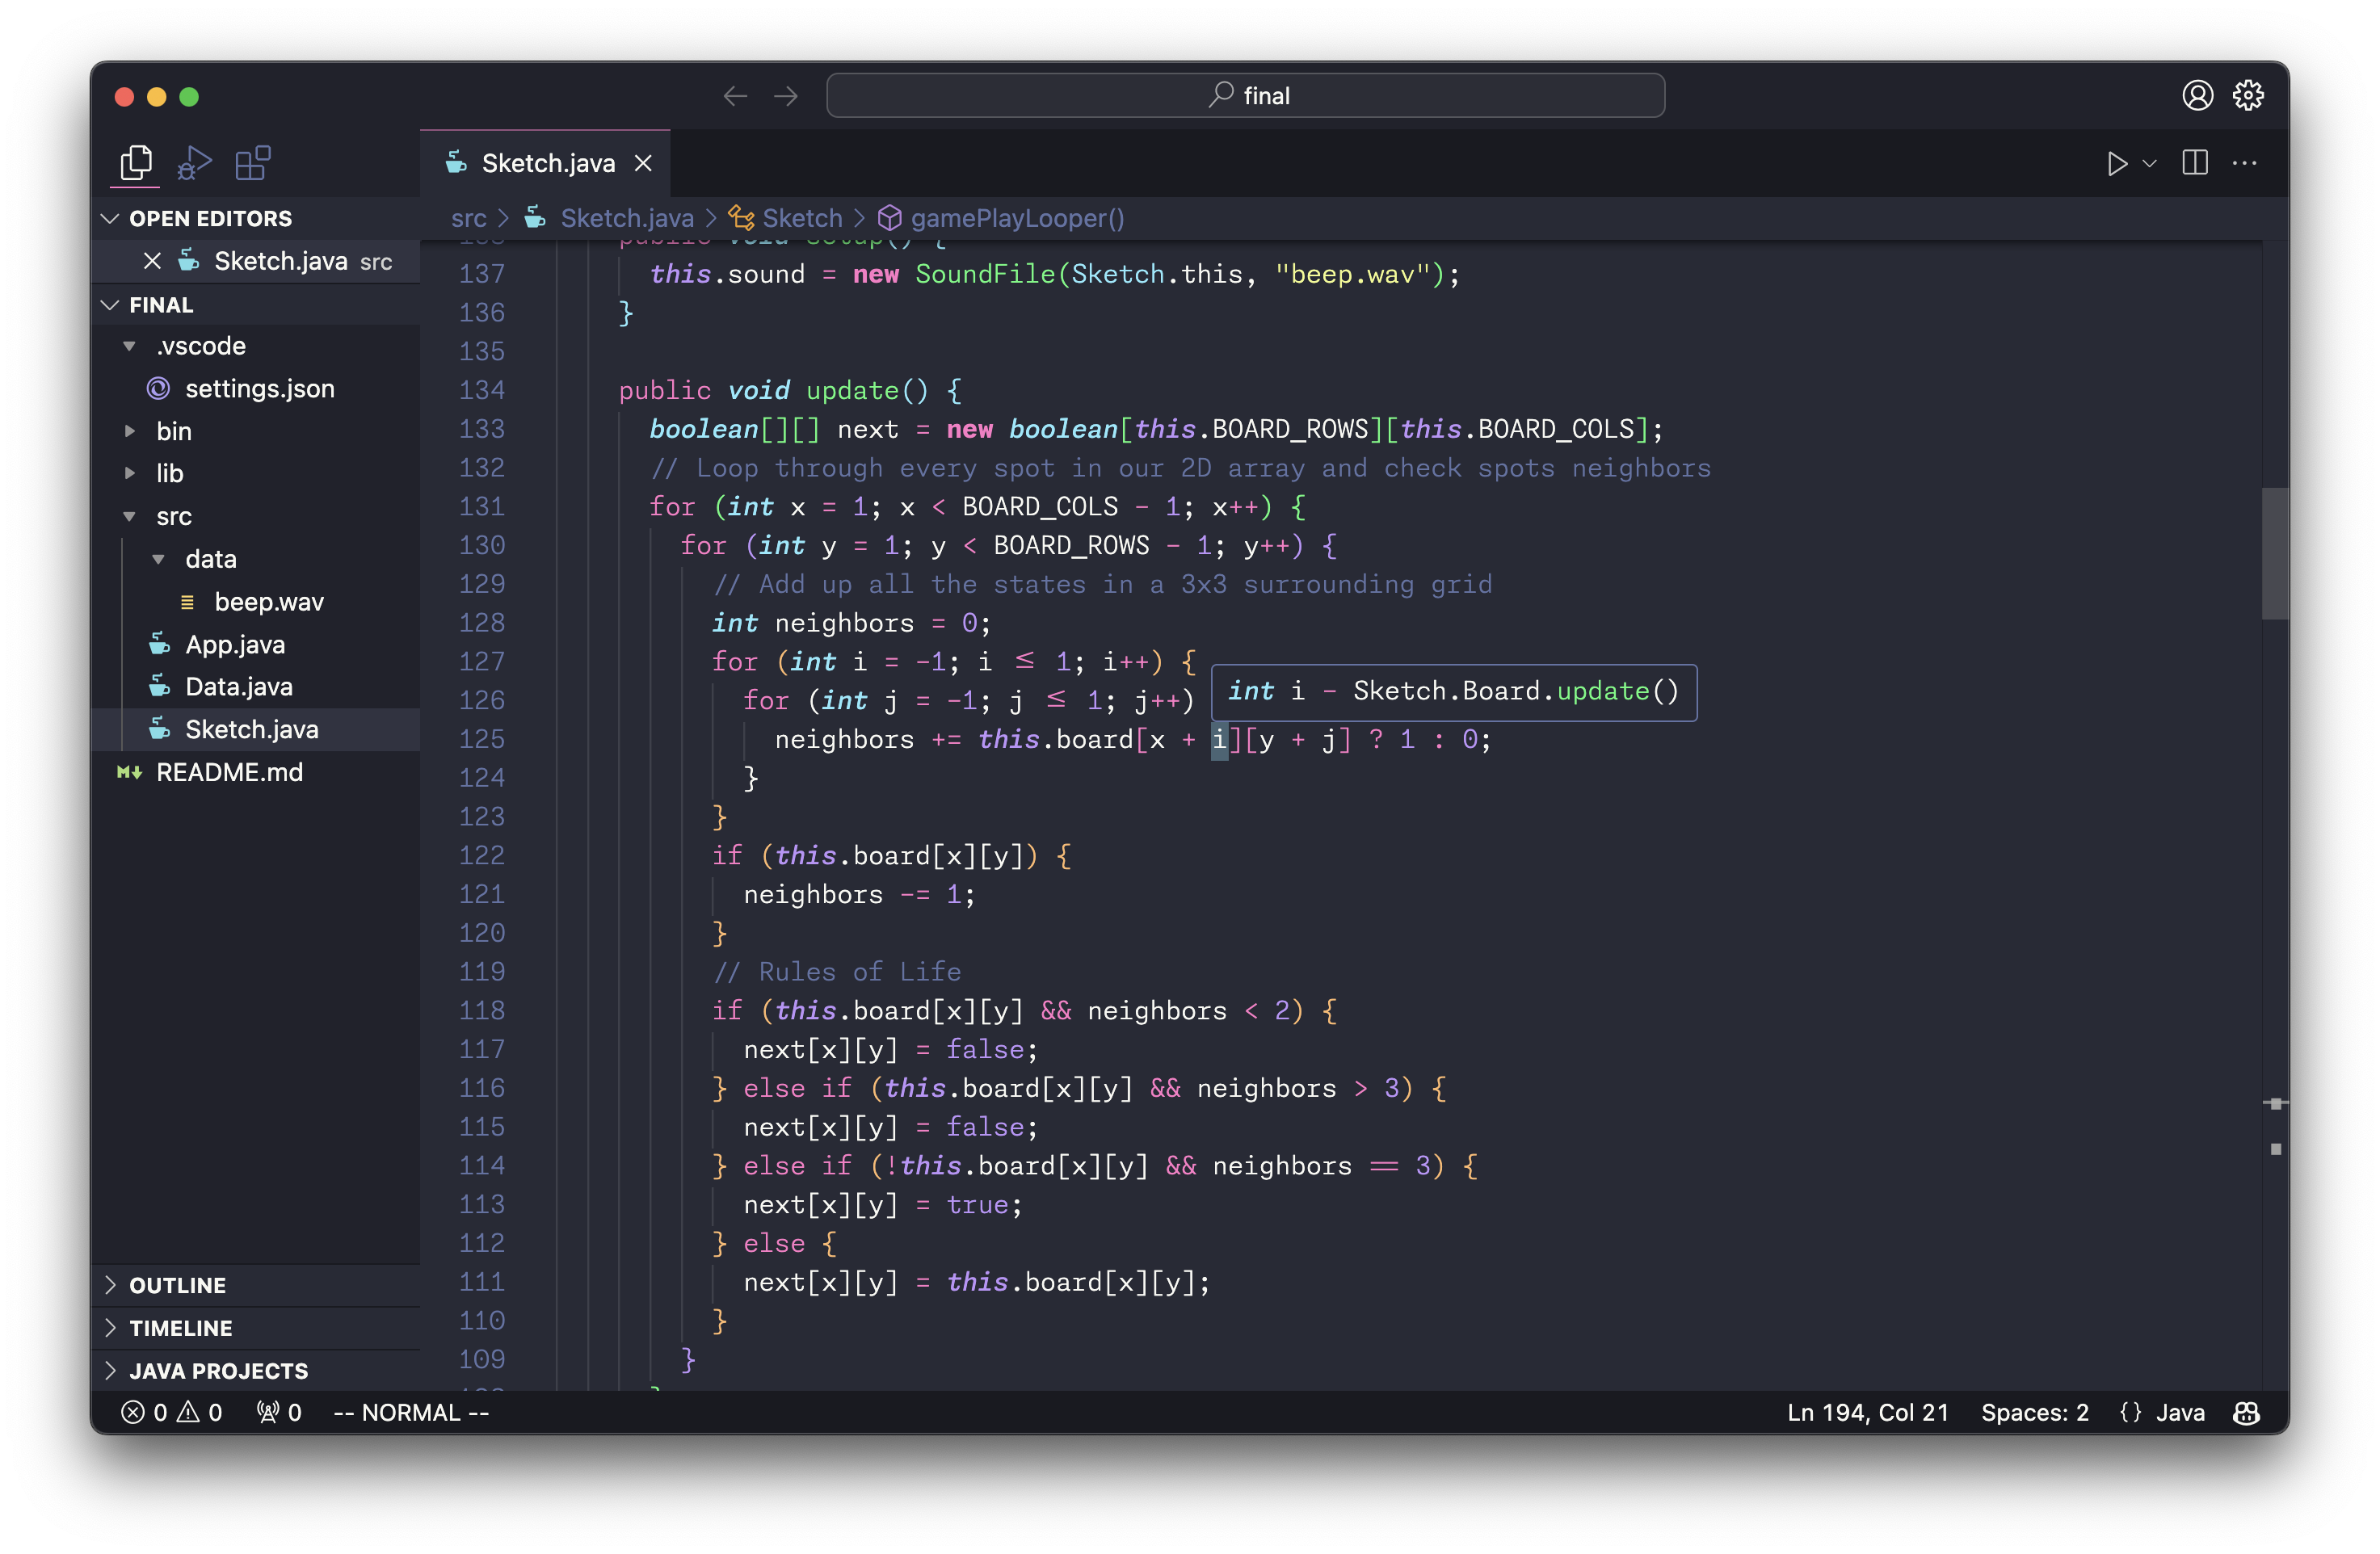Screen dimensions: 2380x1554
Task: Open More Actions ellipsis in editor toolbar
Action: (2245, 163)
